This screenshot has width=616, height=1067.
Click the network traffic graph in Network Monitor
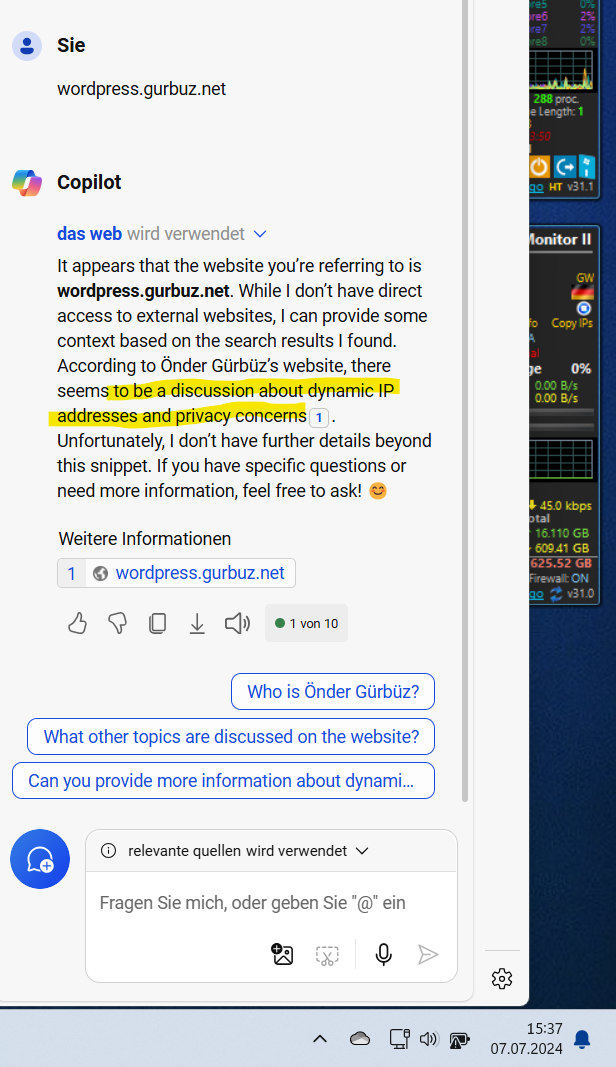coord(562,461)
